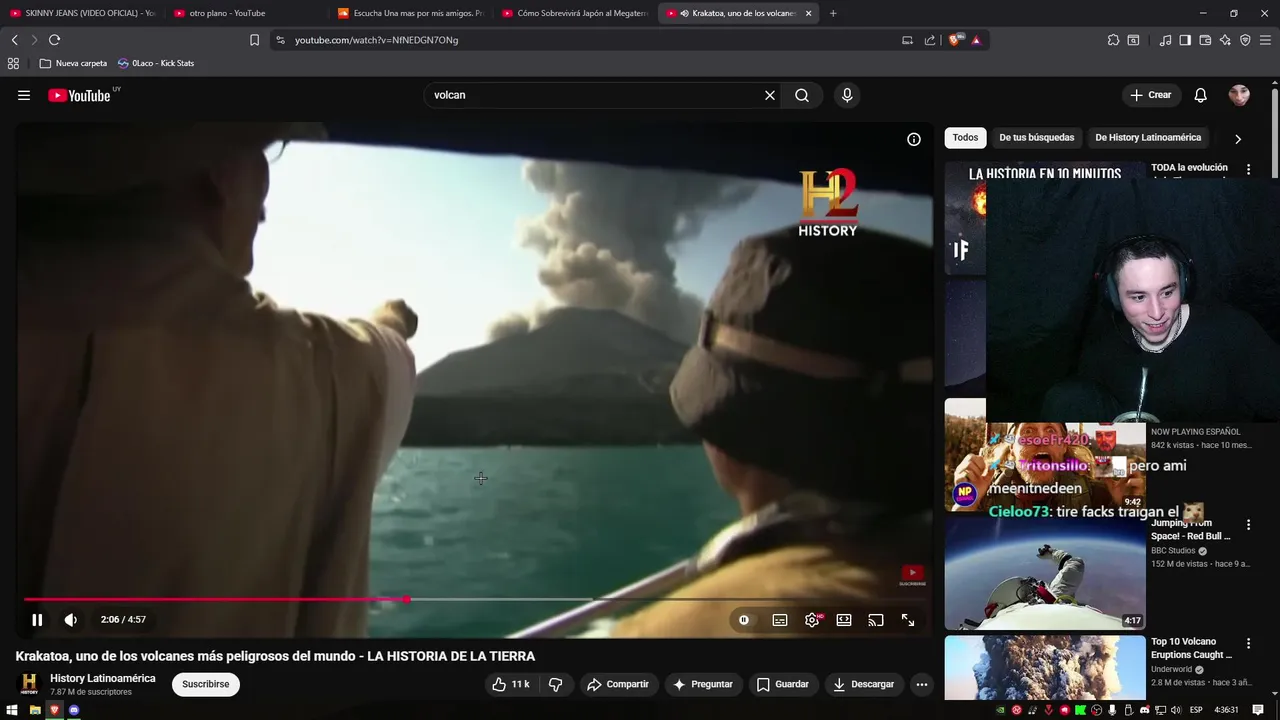
Task: Open the Brave Leo AI sparkle icon
Action: pos(1225,40)
